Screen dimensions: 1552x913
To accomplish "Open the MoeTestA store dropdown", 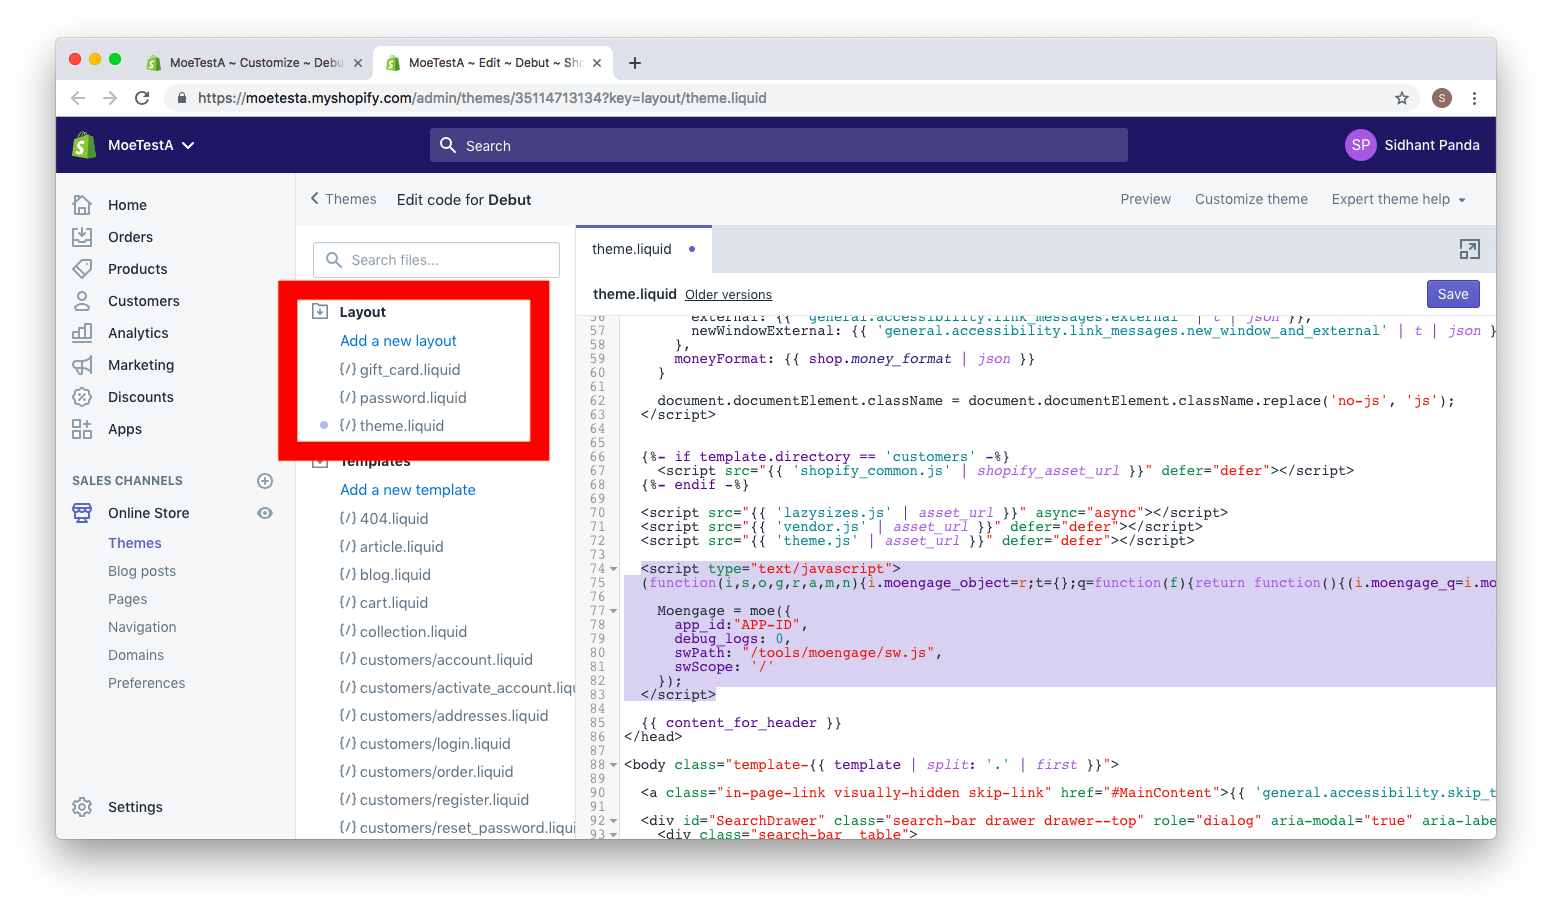I will tap(151, 145).
